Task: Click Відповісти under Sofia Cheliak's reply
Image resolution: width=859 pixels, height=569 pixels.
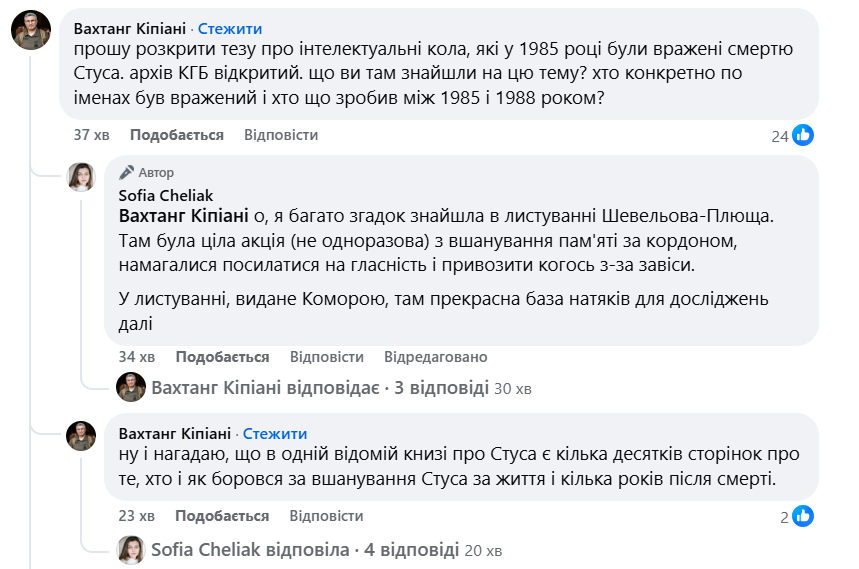Action: pos(327,357)
